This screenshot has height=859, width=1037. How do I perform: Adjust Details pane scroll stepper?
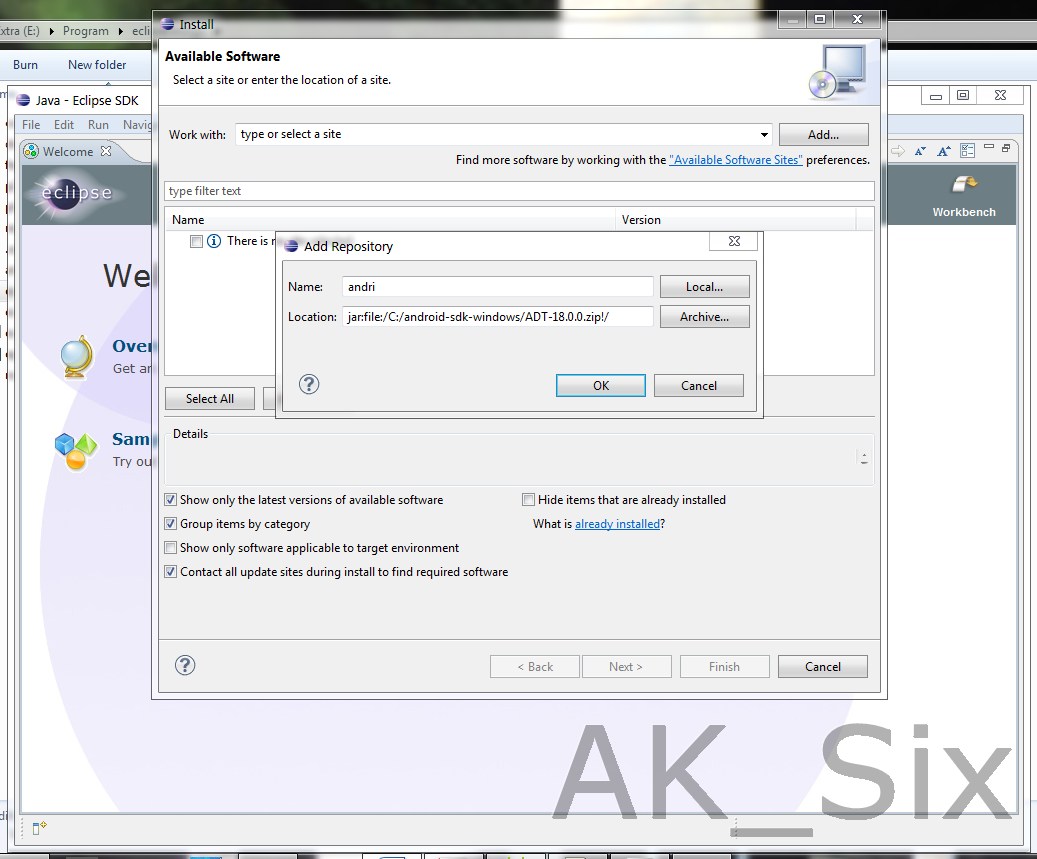click(864, 458)
